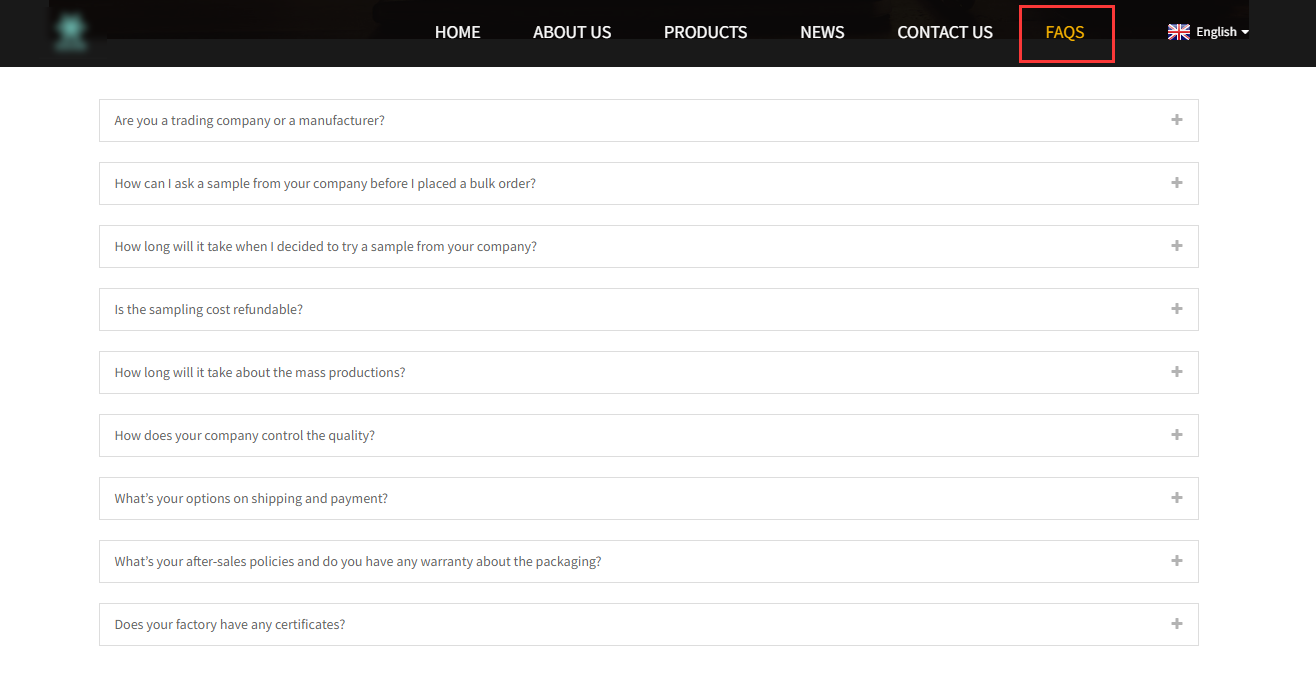Image resolution: width=1316 pixels, height=684 pixels.
Task: Click the 'Is the sampling cost refundable?' text
Action: [x=208, y=310]
